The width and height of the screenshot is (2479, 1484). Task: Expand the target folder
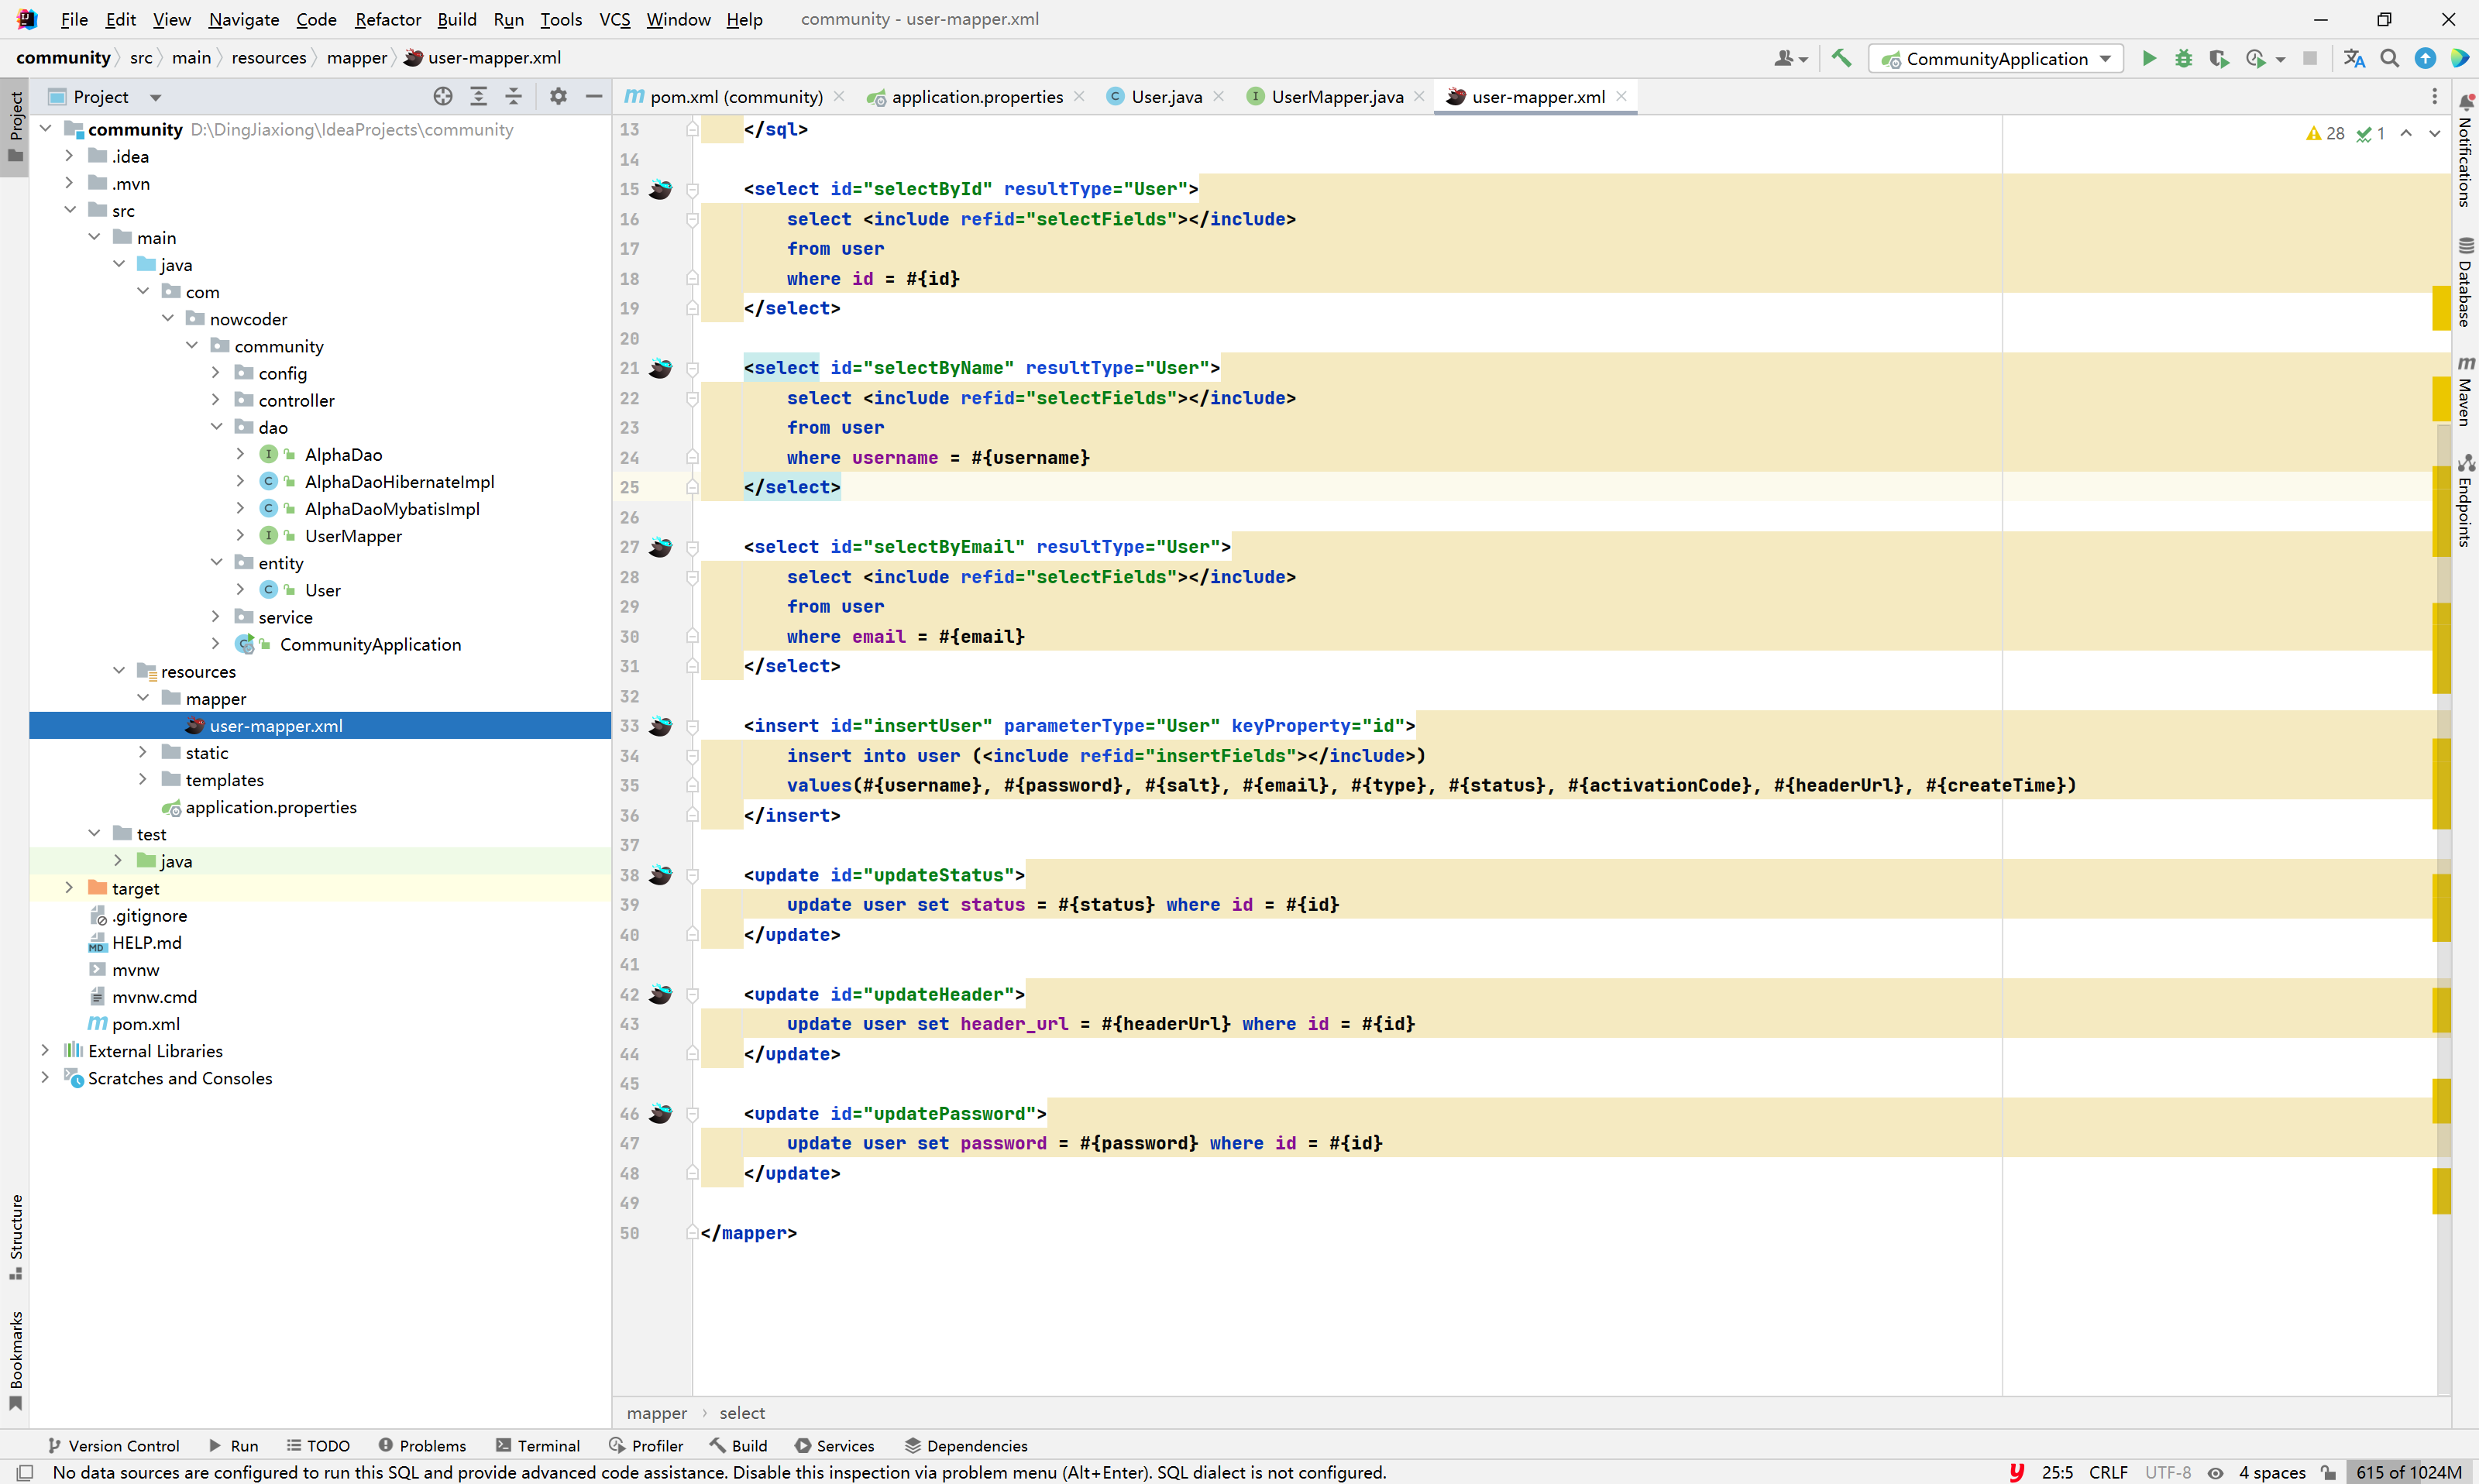pos(69,888)
